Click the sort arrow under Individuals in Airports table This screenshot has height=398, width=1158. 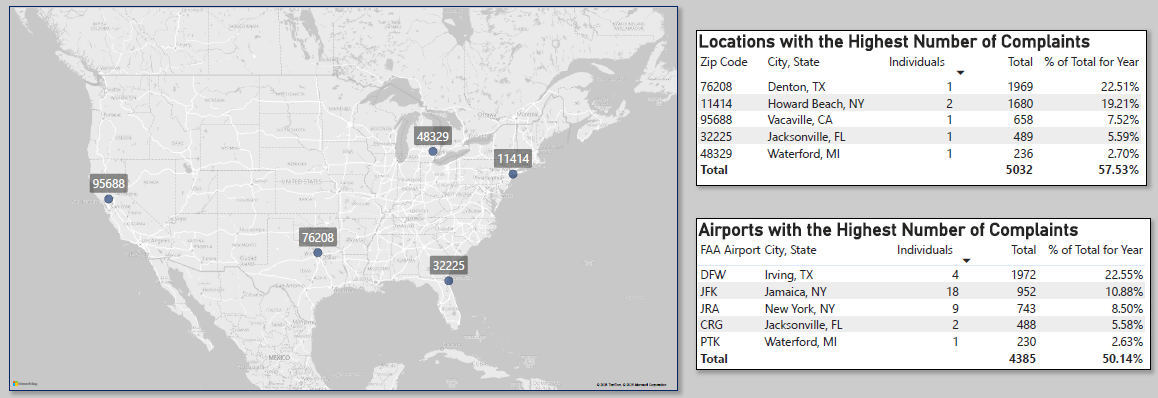(x=967, y=260)
